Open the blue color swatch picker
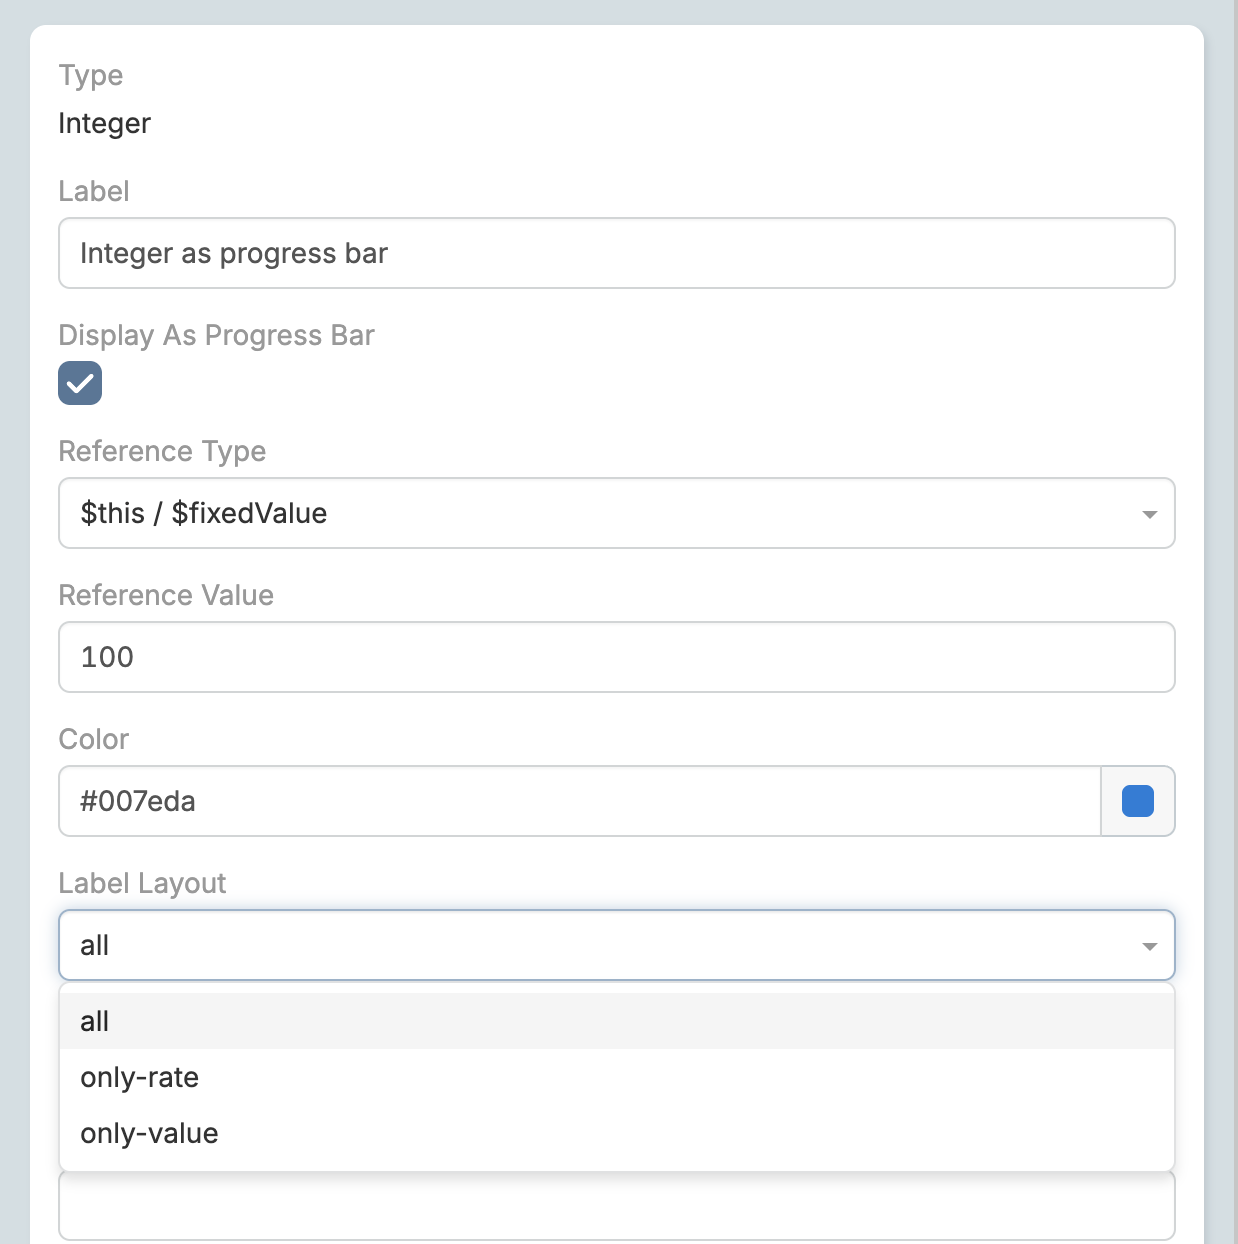 [1137, 800]
